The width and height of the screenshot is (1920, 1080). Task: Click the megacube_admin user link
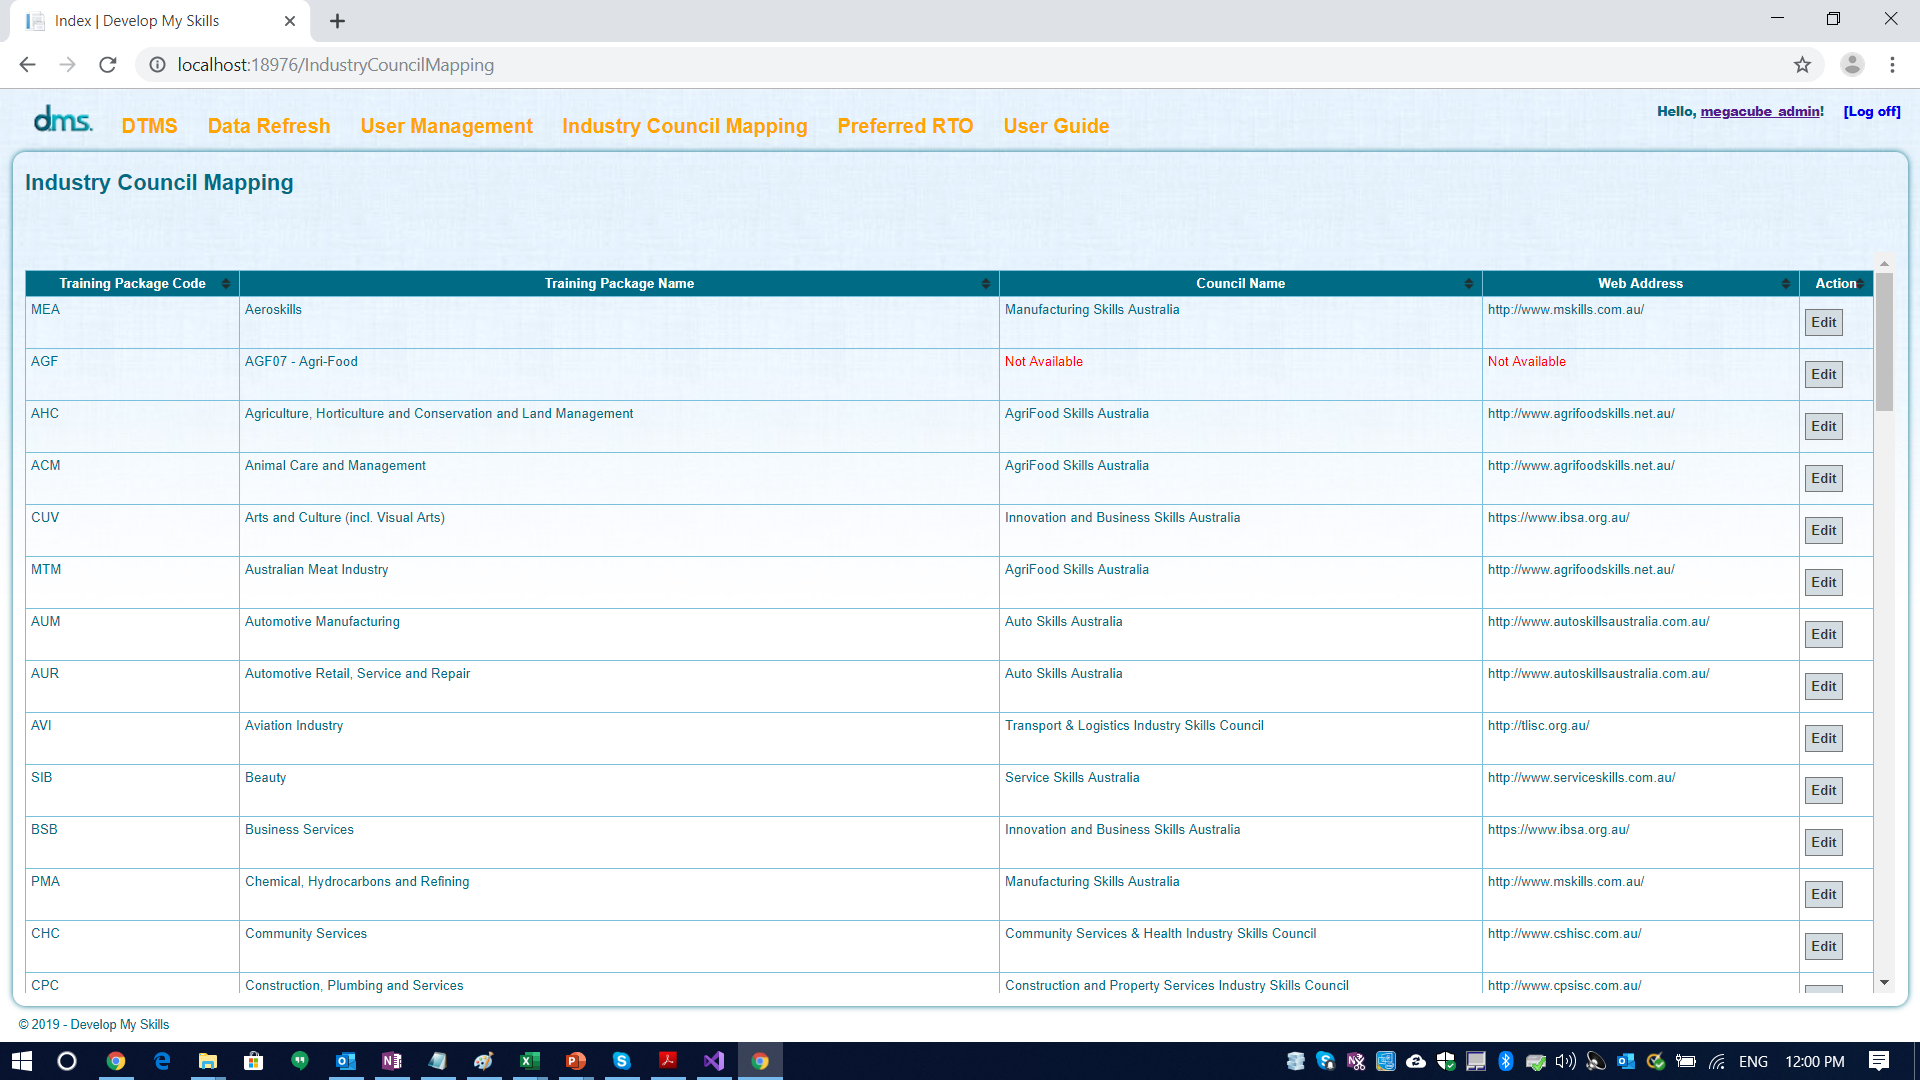coord(1760,112)
